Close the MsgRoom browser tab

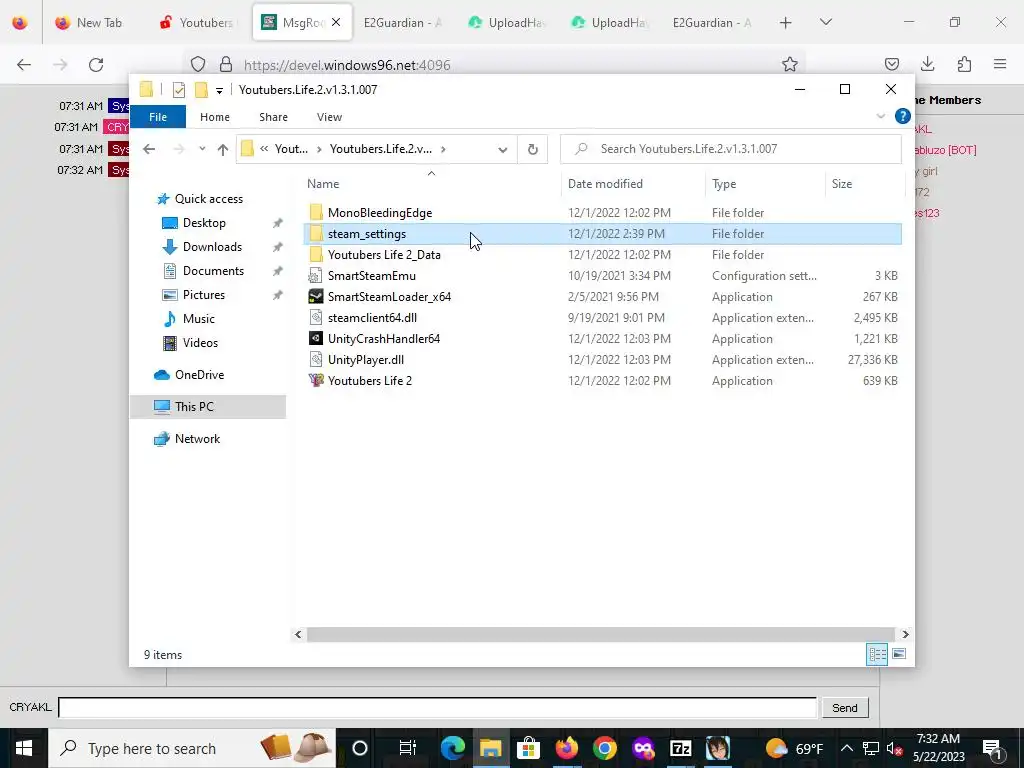pyautogui.click(x=336, y=22)
